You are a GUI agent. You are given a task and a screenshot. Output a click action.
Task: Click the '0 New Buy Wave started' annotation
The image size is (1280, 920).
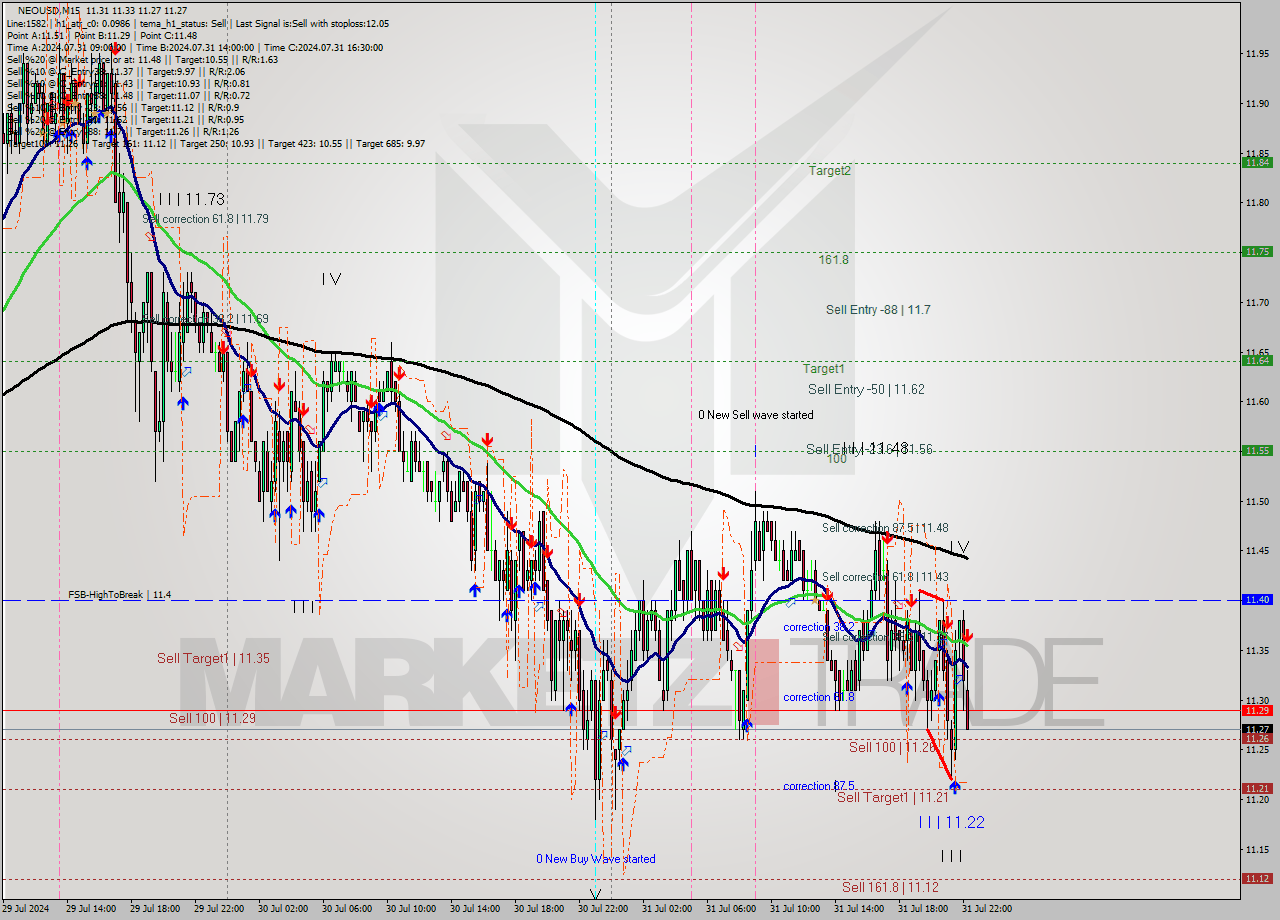click(x=596, y=859)
